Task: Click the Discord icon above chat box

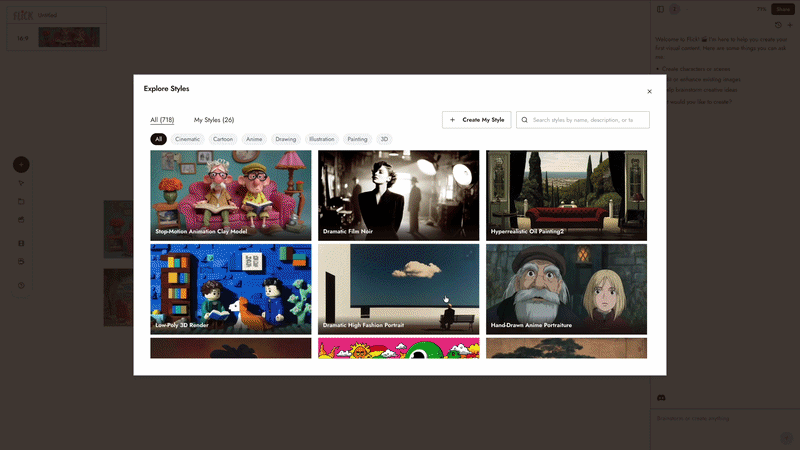Action: (x=661, y=398)
